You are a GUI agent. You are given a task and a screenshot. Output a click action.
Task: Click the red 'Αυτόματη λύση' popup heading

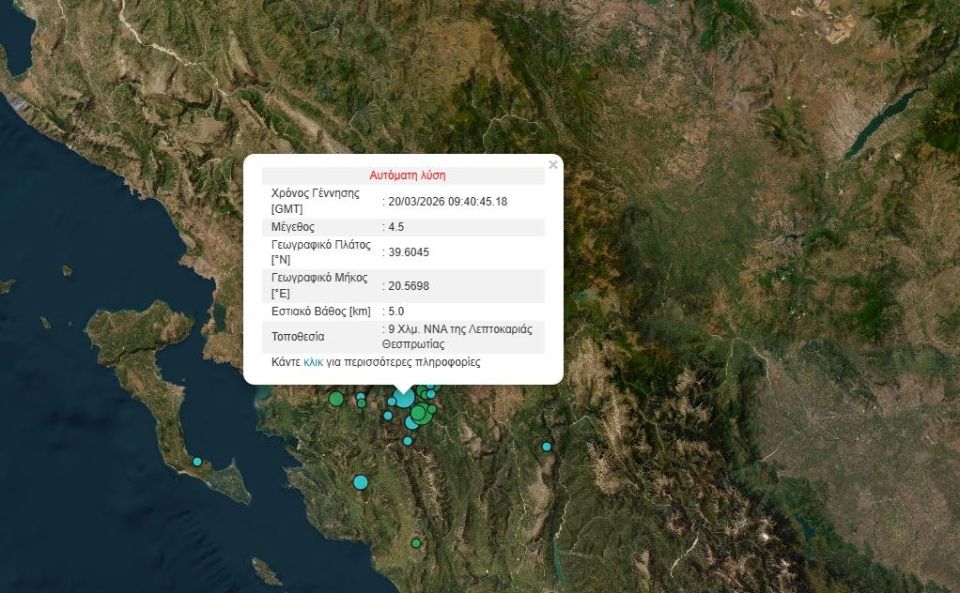coord(407,175)
